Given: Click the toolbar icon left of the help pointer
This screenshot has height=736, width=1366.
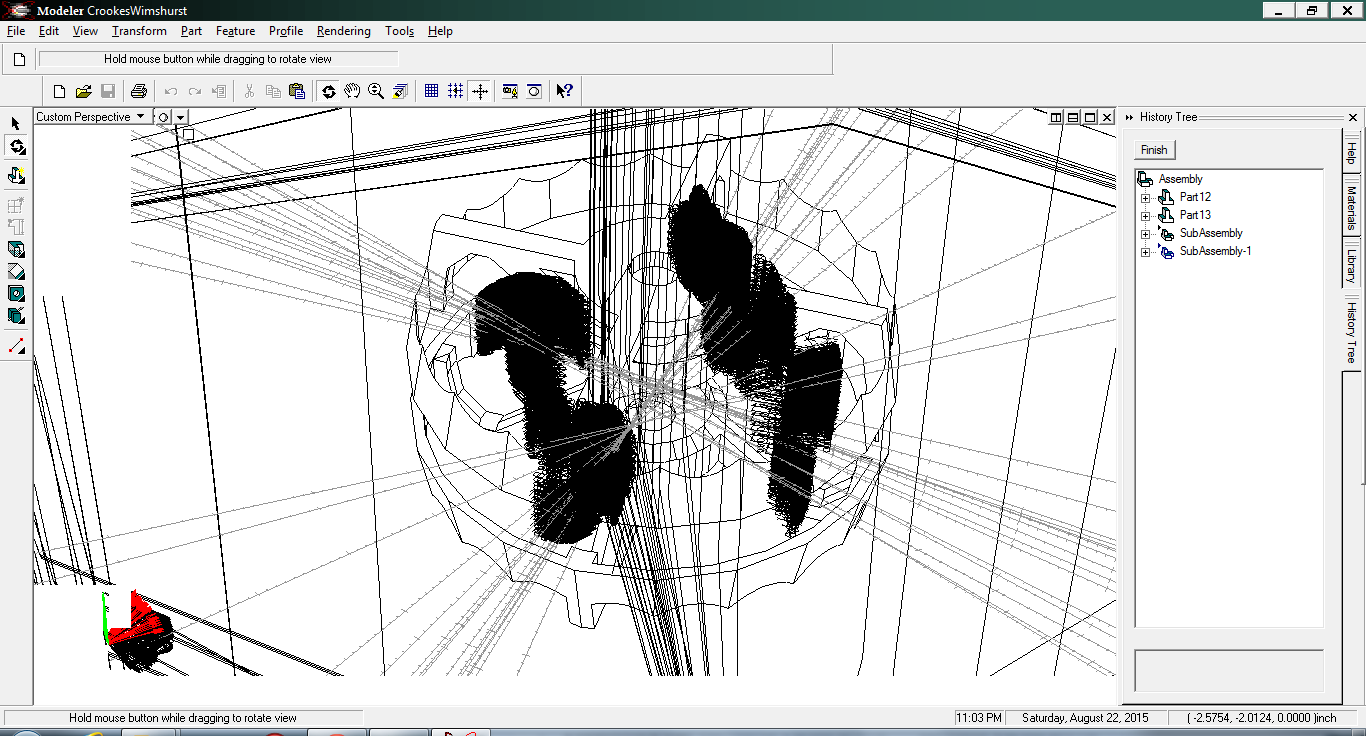Looking at the screenshot, I should [x=535, y=91].
